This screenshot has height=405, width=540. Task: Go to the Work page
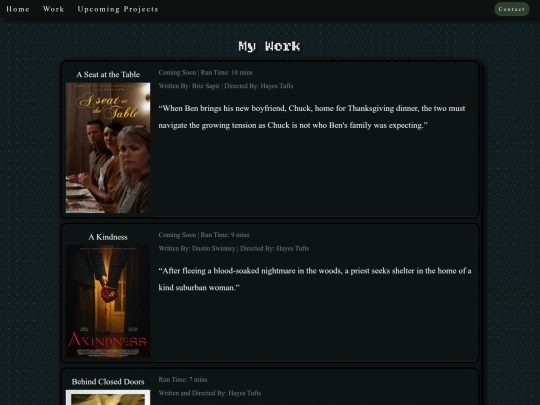[x=53, y=9]
